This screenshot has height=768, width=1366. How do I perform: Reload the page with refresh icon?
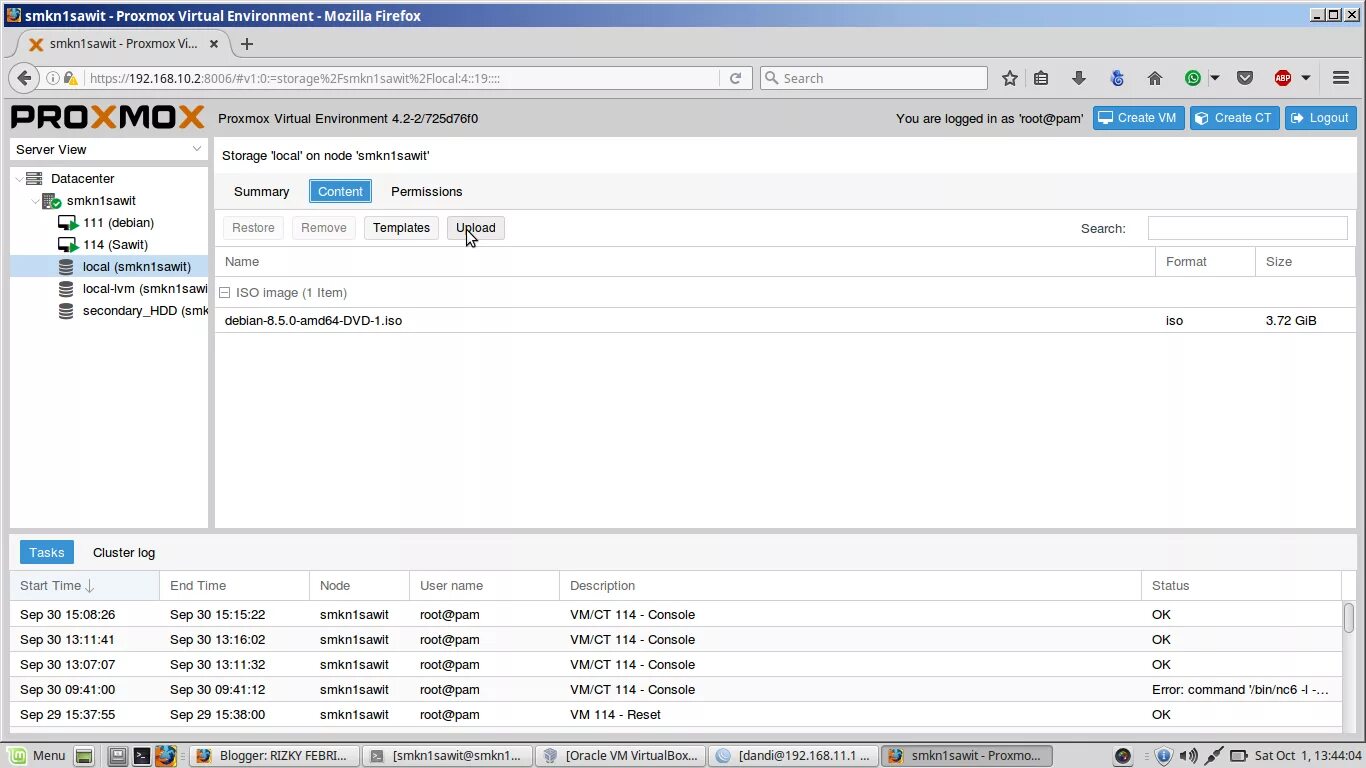point(735,78)
